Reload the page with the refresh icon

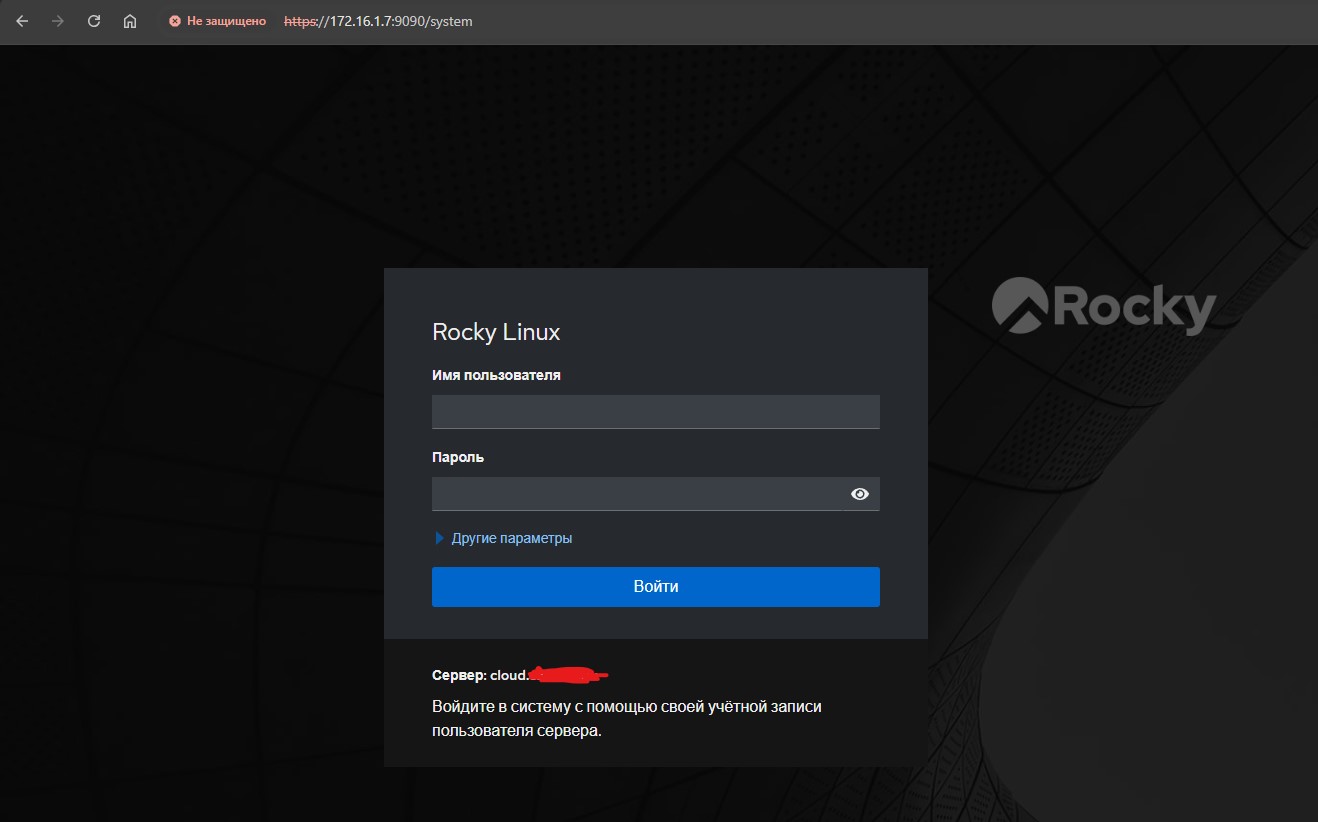(94, 21)
